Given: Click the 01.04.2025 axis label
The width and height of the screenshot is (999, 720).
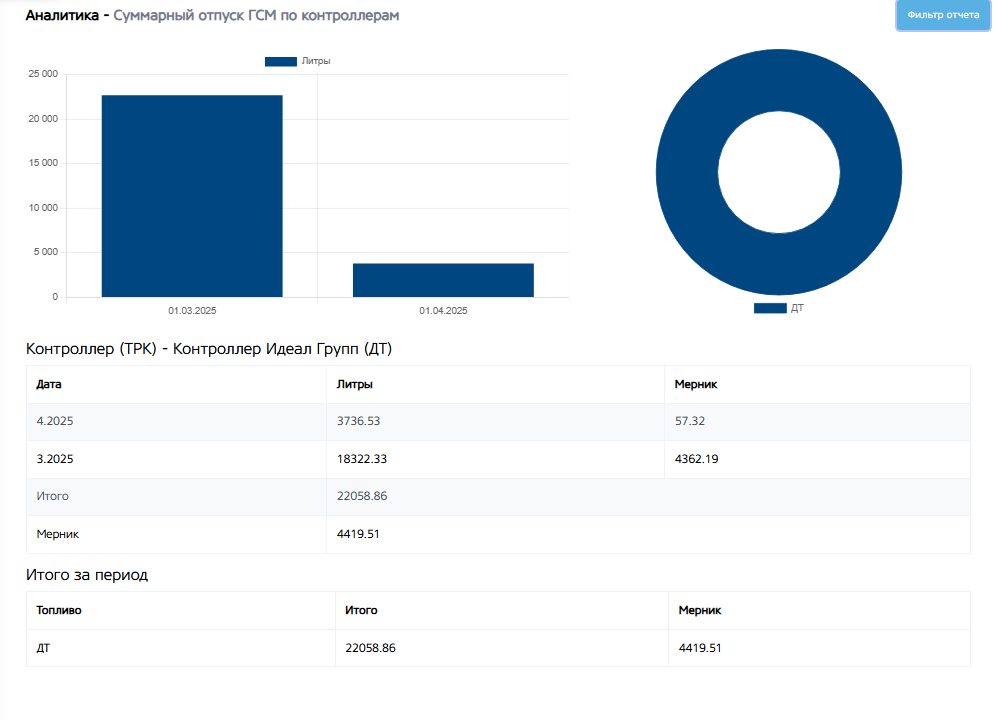Looking at the screenshot, I should pyautogui.click(x=443, y=311).
